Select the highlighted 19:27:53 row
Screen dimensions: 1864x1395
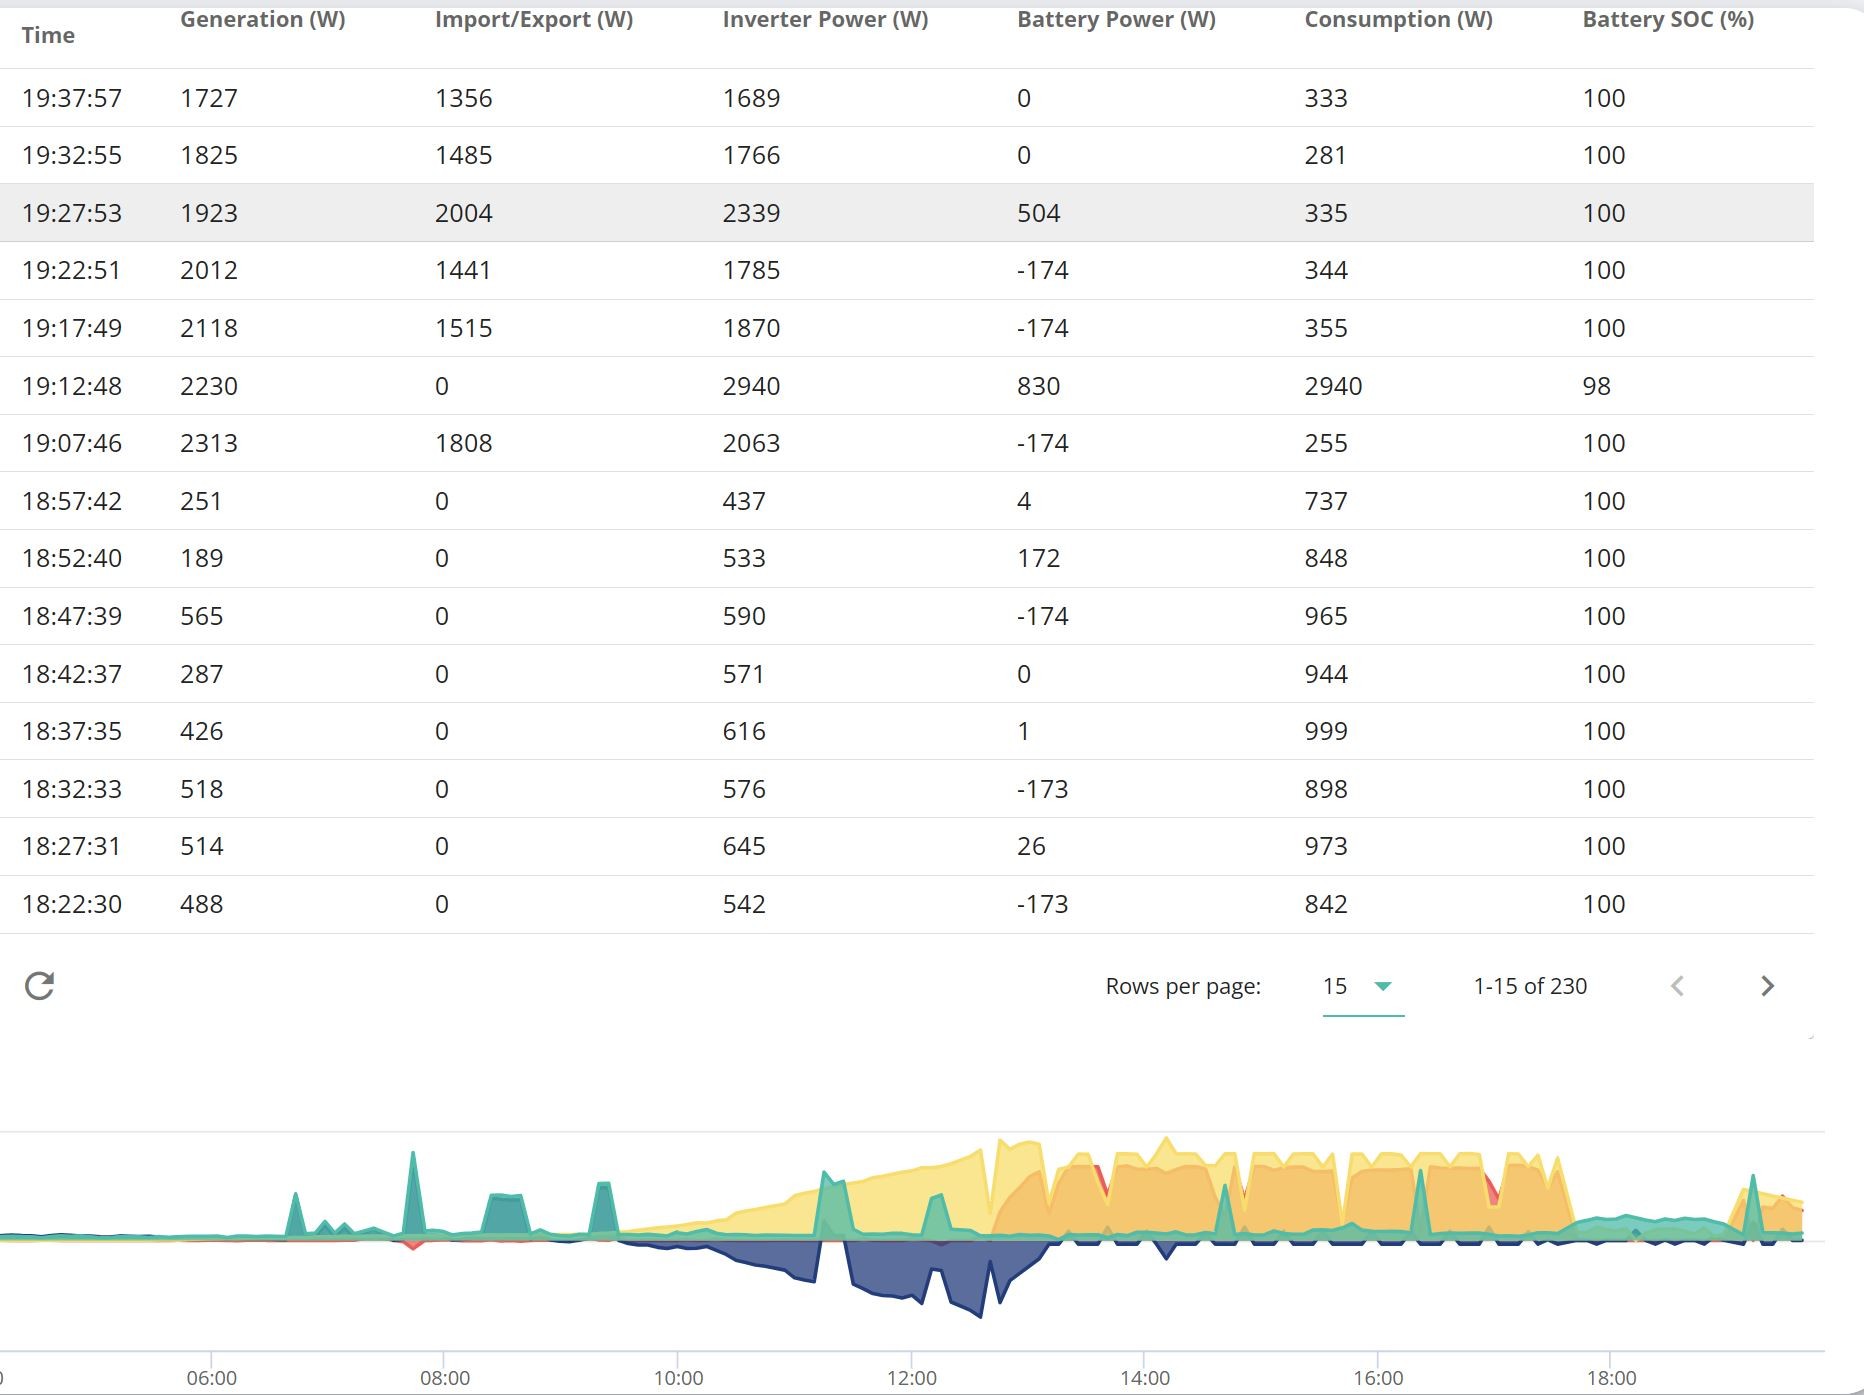coord(906,213)
